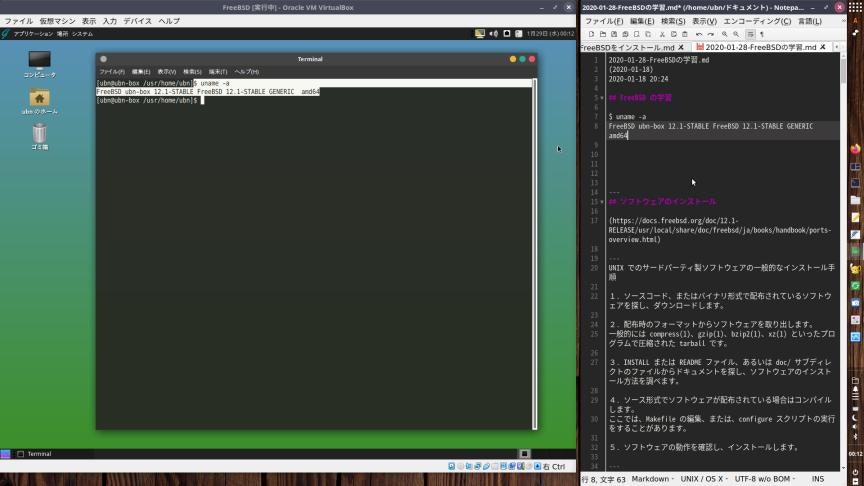
Task: Click the power icon at dock bottom
Action: (855, 473)
